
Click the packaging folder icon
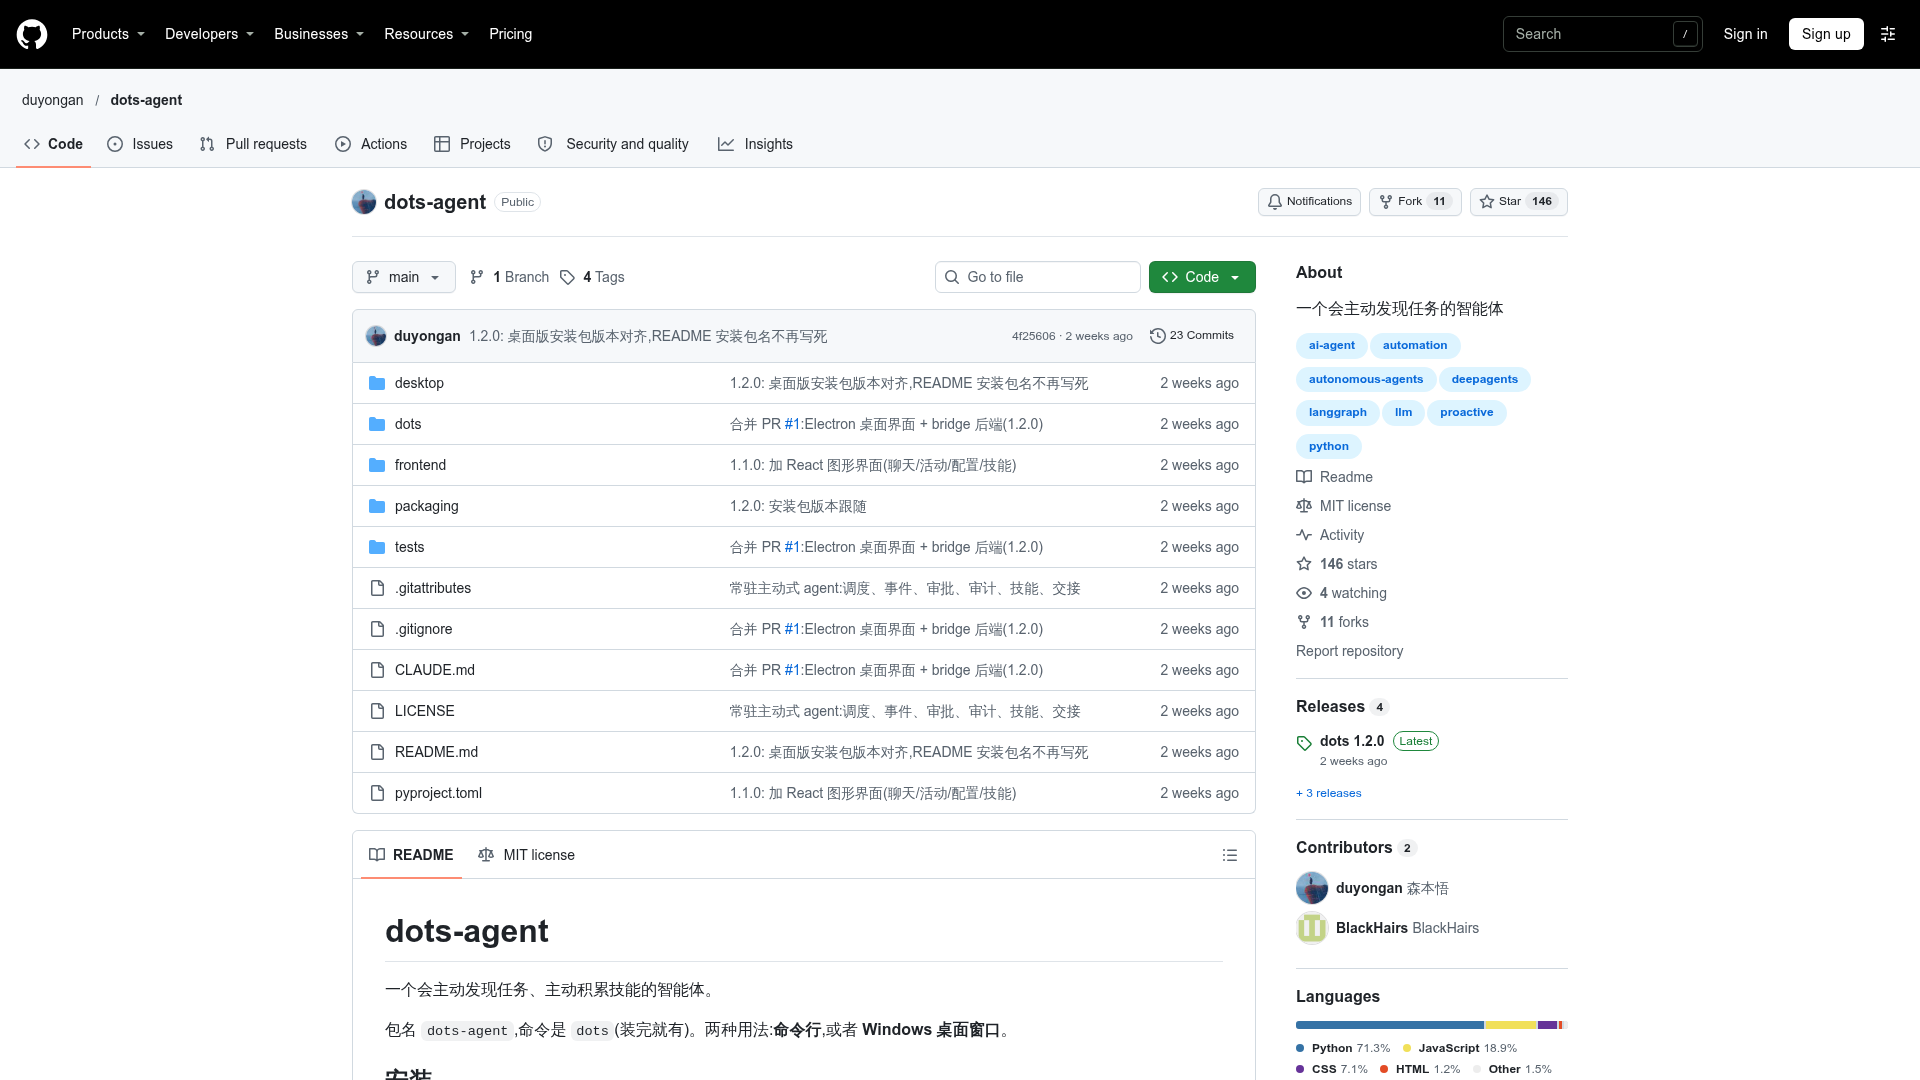(377, 506)
